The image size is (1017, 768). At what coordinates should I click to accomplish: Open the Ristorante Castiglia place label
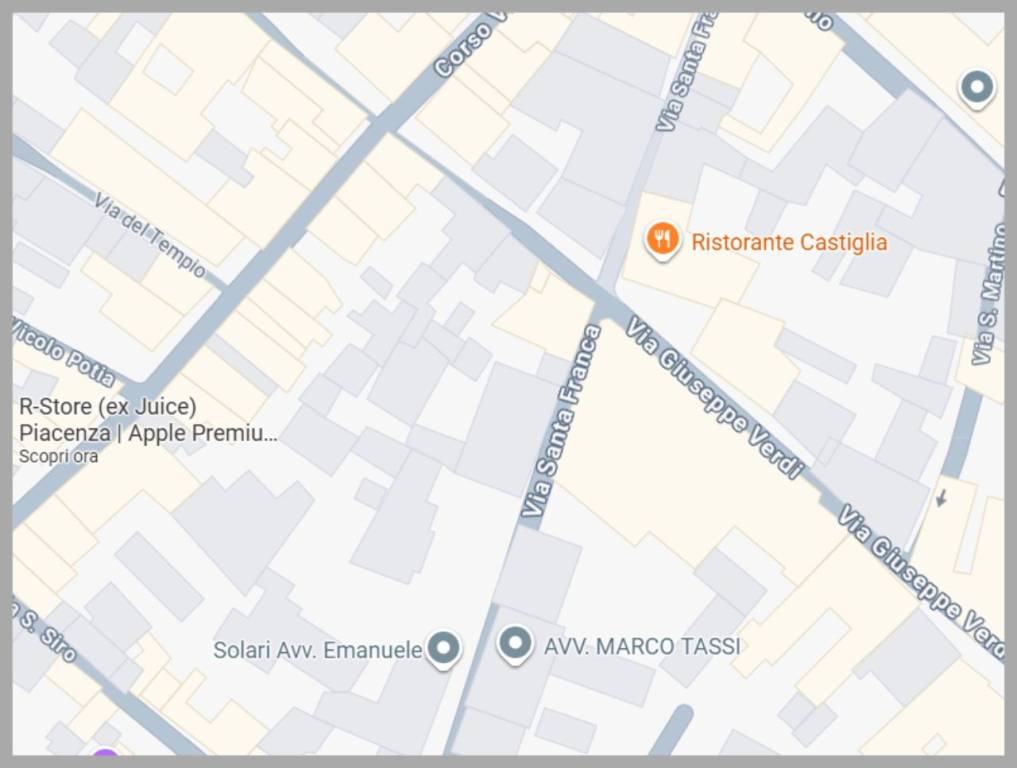pos(789,242)
